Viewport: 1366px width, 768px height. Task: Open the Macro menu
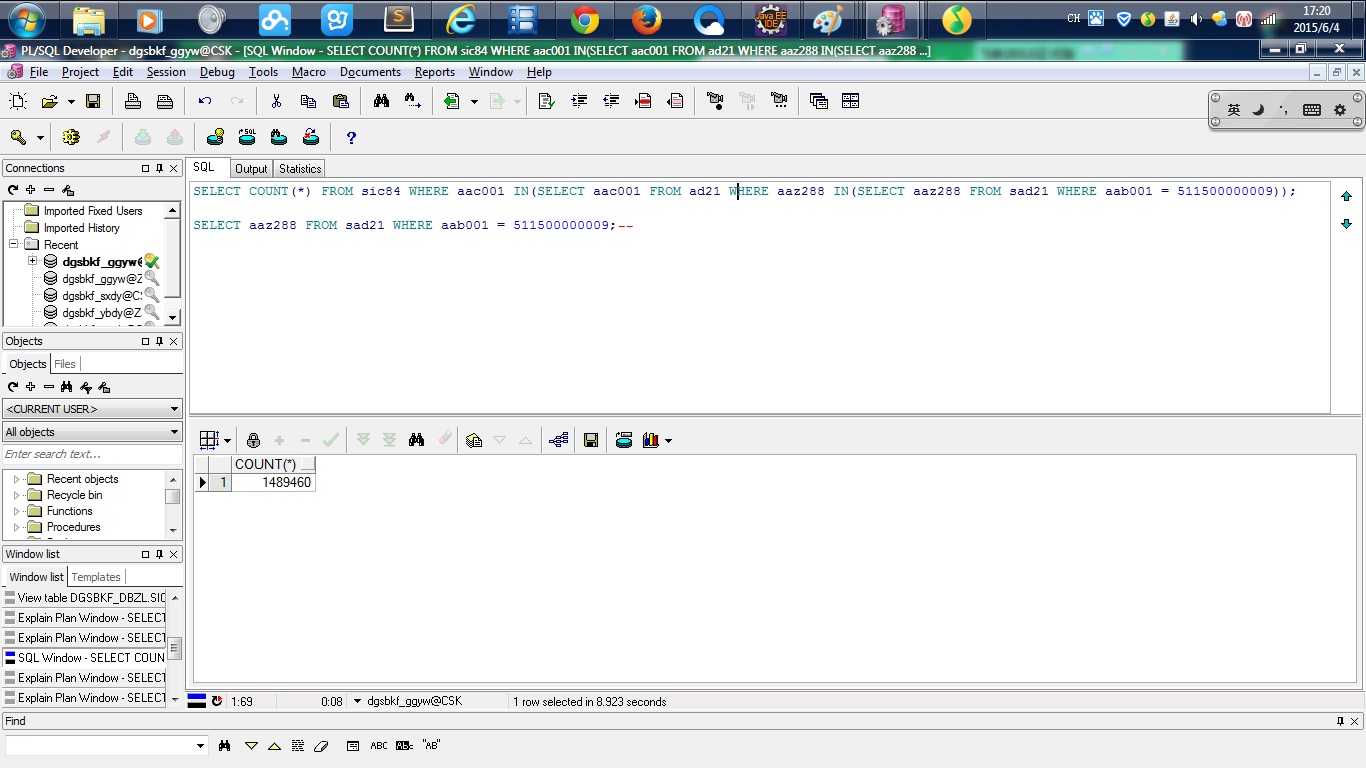click(309, 72)
